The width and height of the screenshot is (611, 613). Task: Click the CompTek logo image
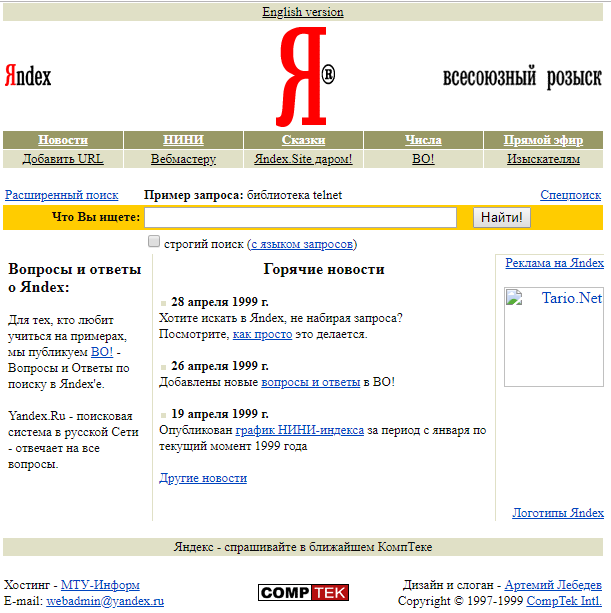[x=303, y=593]
